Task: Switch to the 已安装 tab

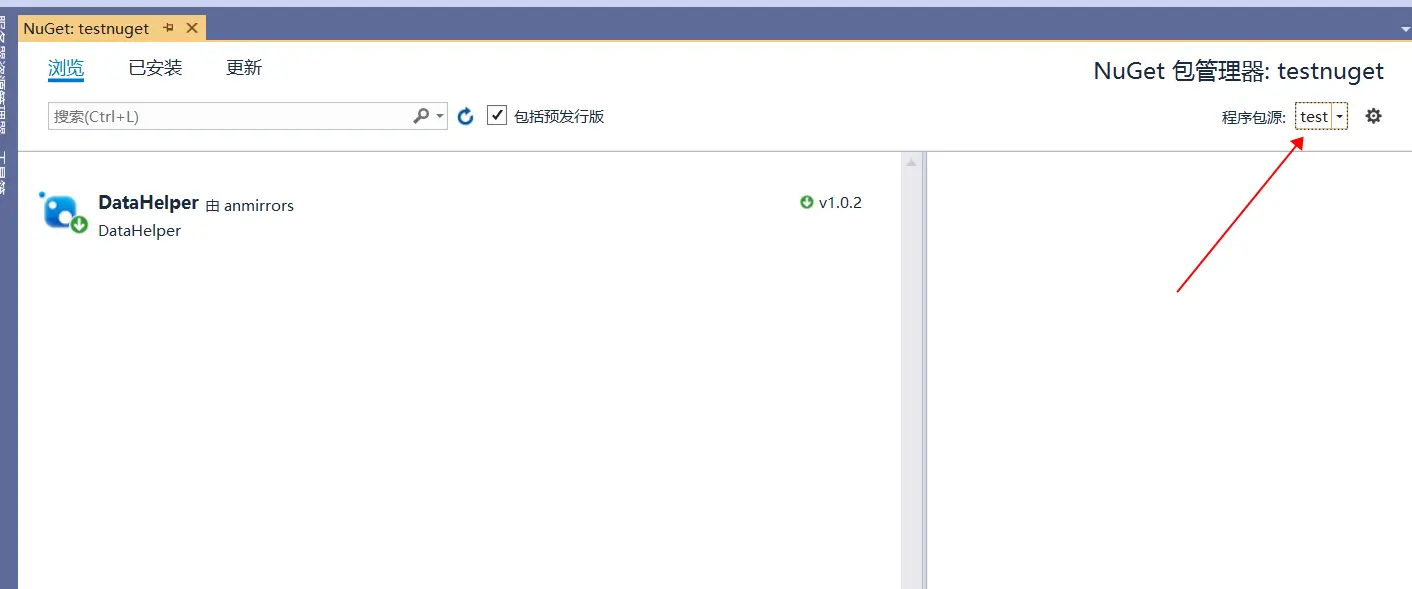Action: click(155, 68)
